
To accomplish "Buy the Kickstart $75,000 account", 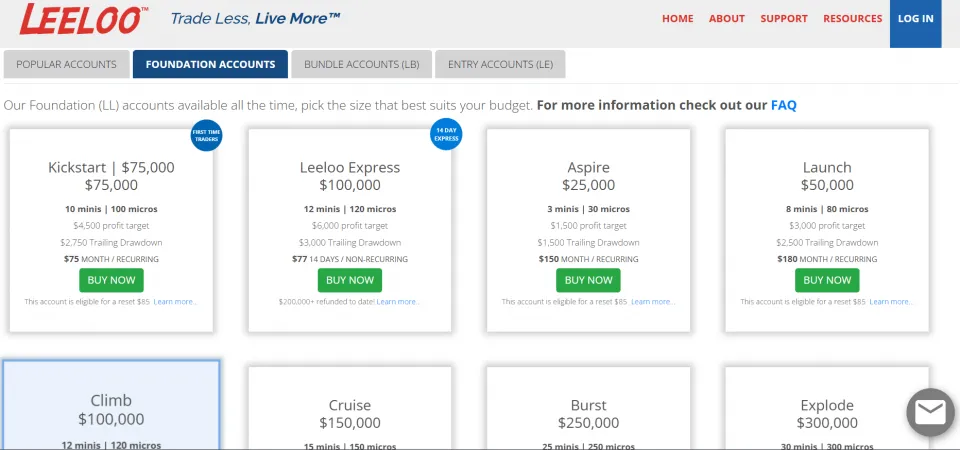I will tap(111, 280).
